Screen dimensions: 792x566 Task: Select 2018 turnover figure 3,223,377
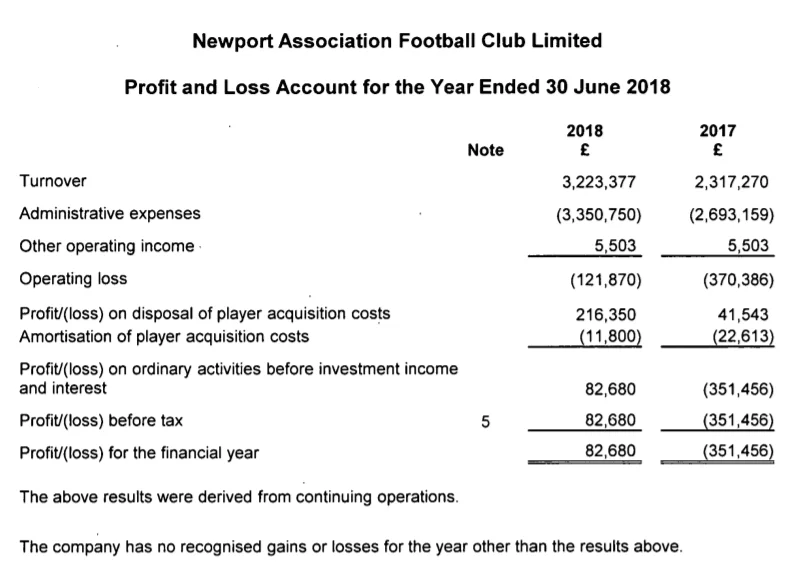[x=599, y=182]
